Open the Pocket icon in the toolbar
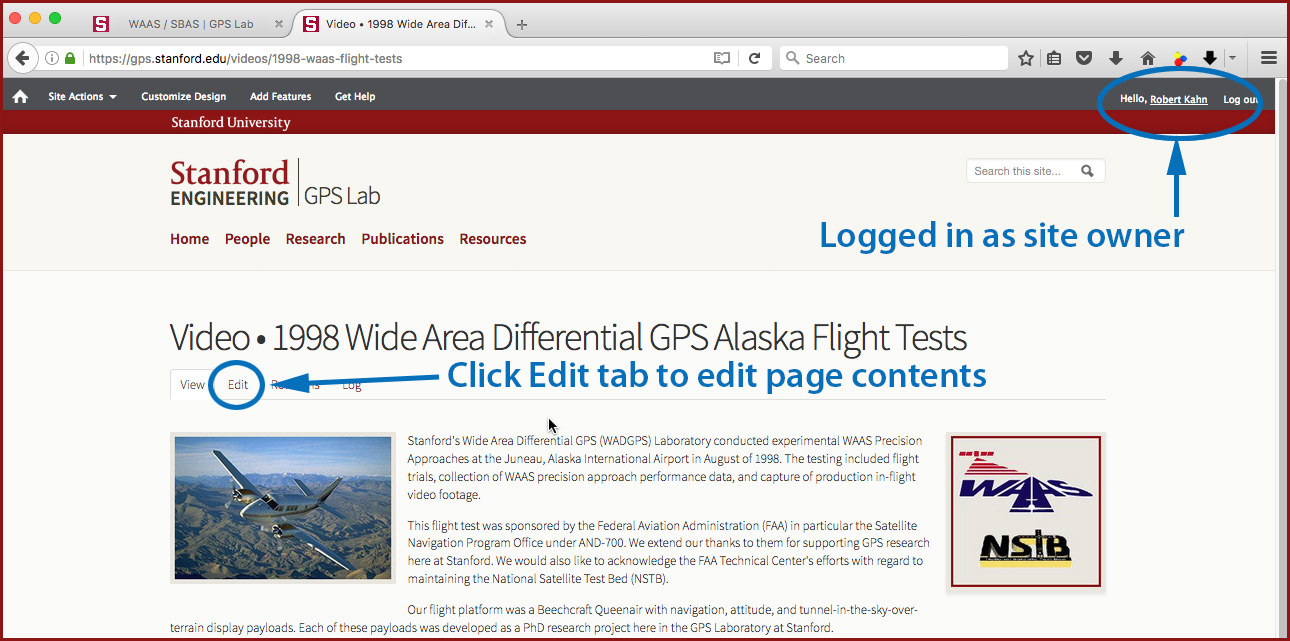This screenshot has height=641, width=1290. [x=1083, y=58]
